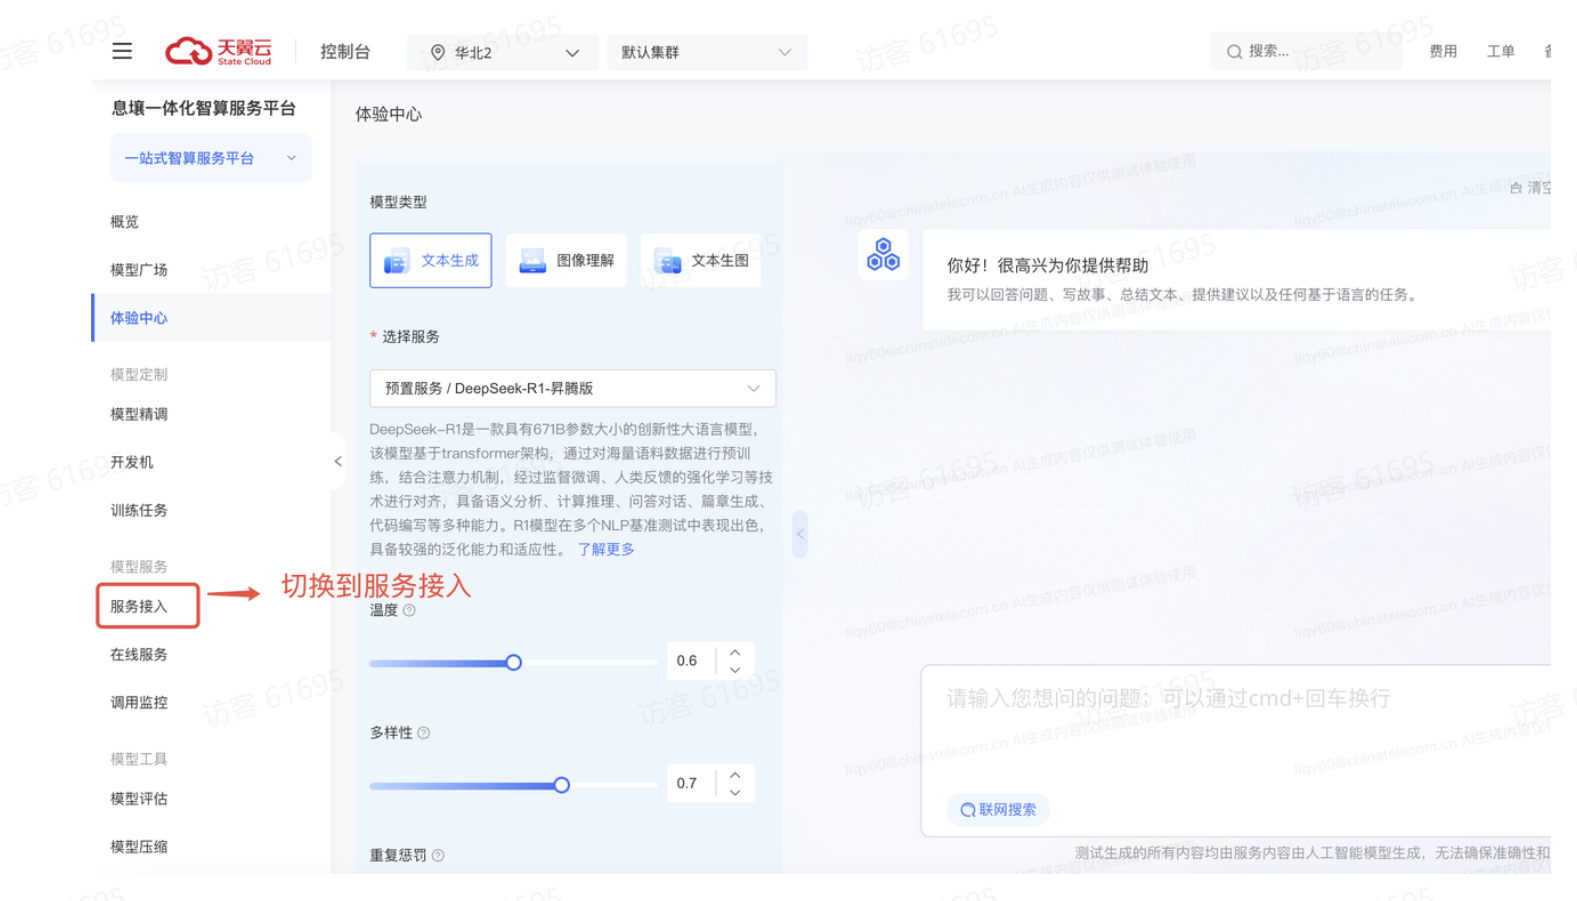Image resolution: width=1577 pixels, height=901 pixels.
Task: Click the 图像理解 model type icon
Action: [x=533, y=261]
